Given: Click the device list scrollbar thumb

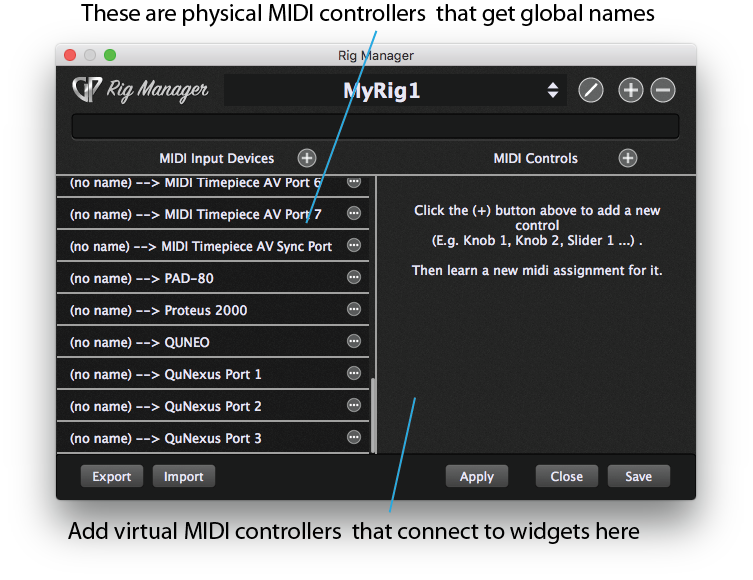Looking at the screenshot, I should pyautogui.click(x=374, y=415).
